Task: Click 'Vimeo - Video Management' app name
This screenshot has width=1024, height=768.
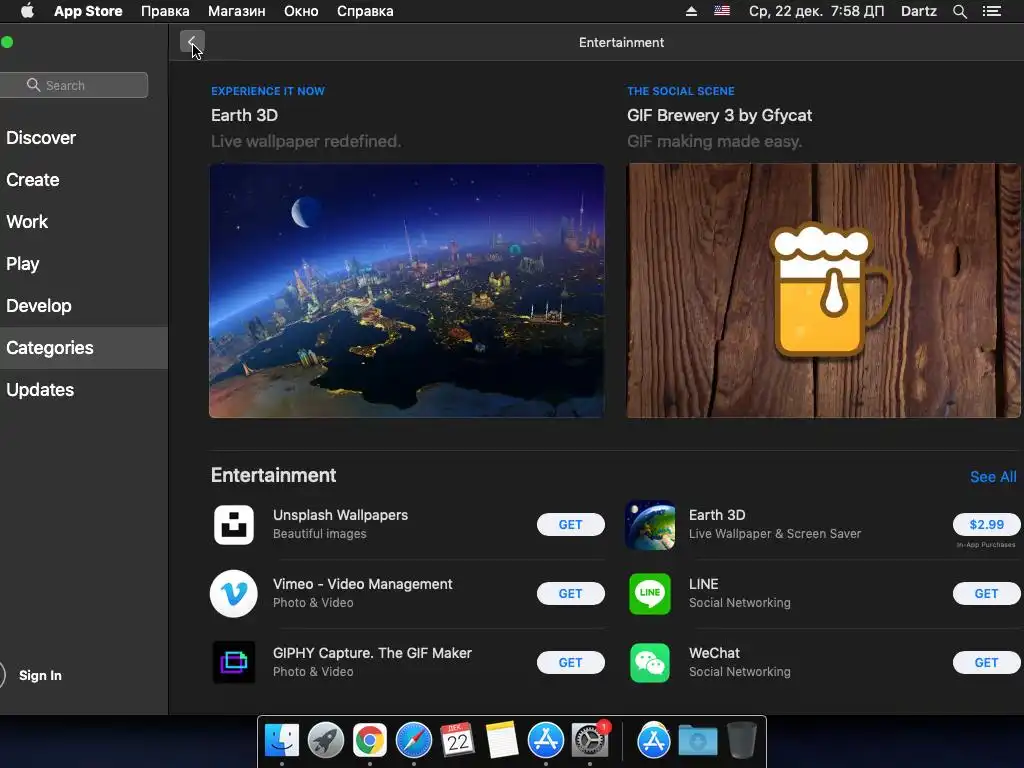Action: click(362, 584)
